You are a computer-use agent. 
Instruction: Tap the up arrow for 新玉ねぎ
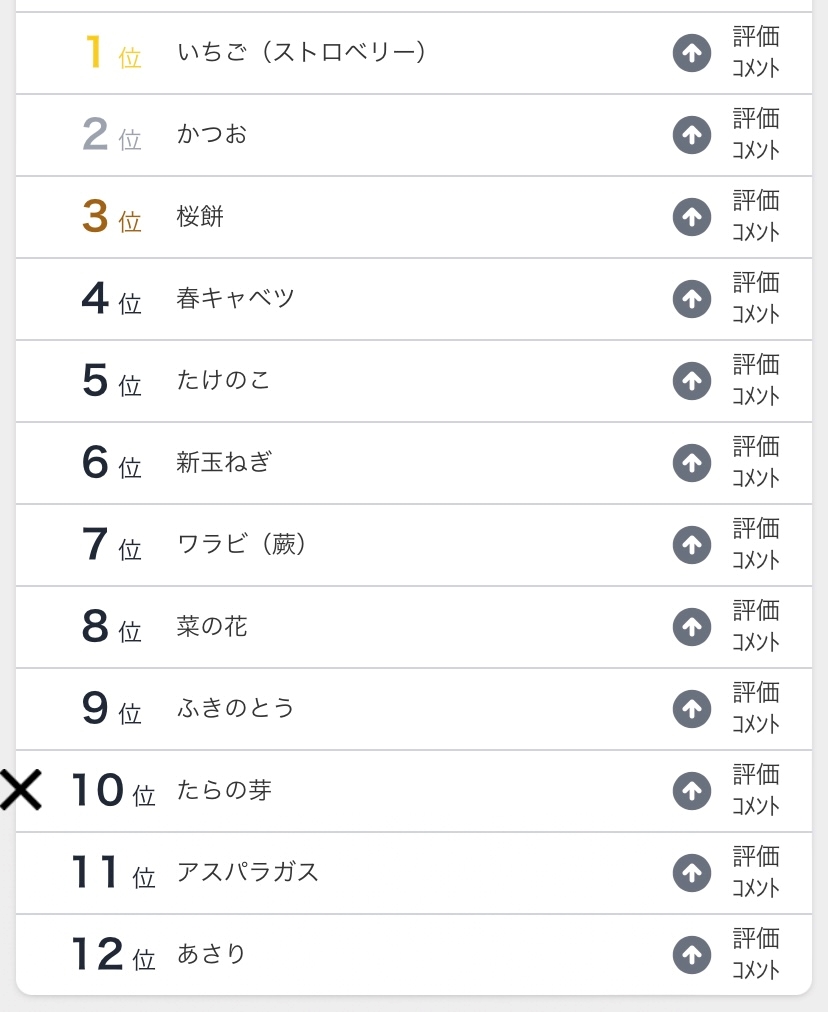pyautogui.click(x=691, y=463)
